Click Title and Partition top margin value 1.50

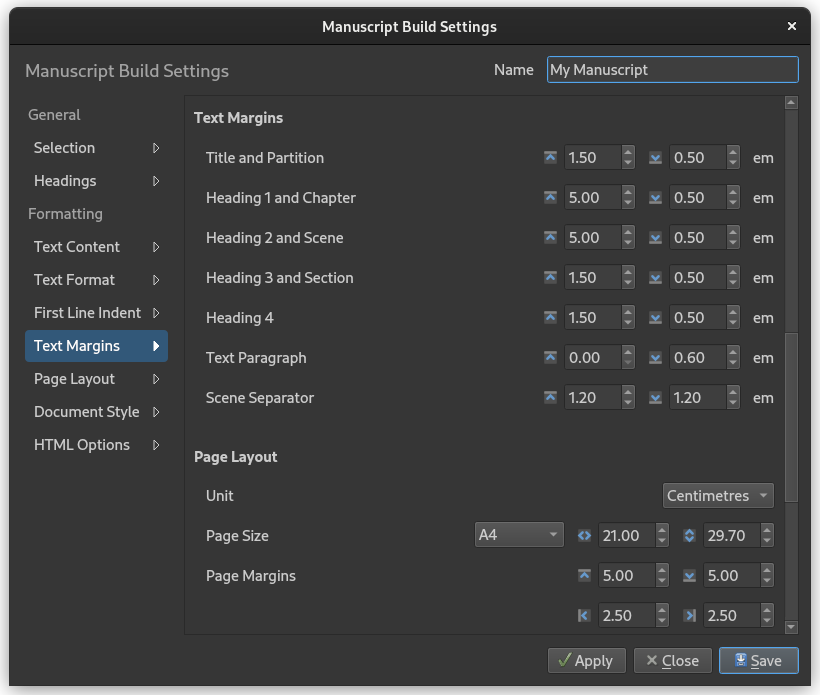pos(593,157)
